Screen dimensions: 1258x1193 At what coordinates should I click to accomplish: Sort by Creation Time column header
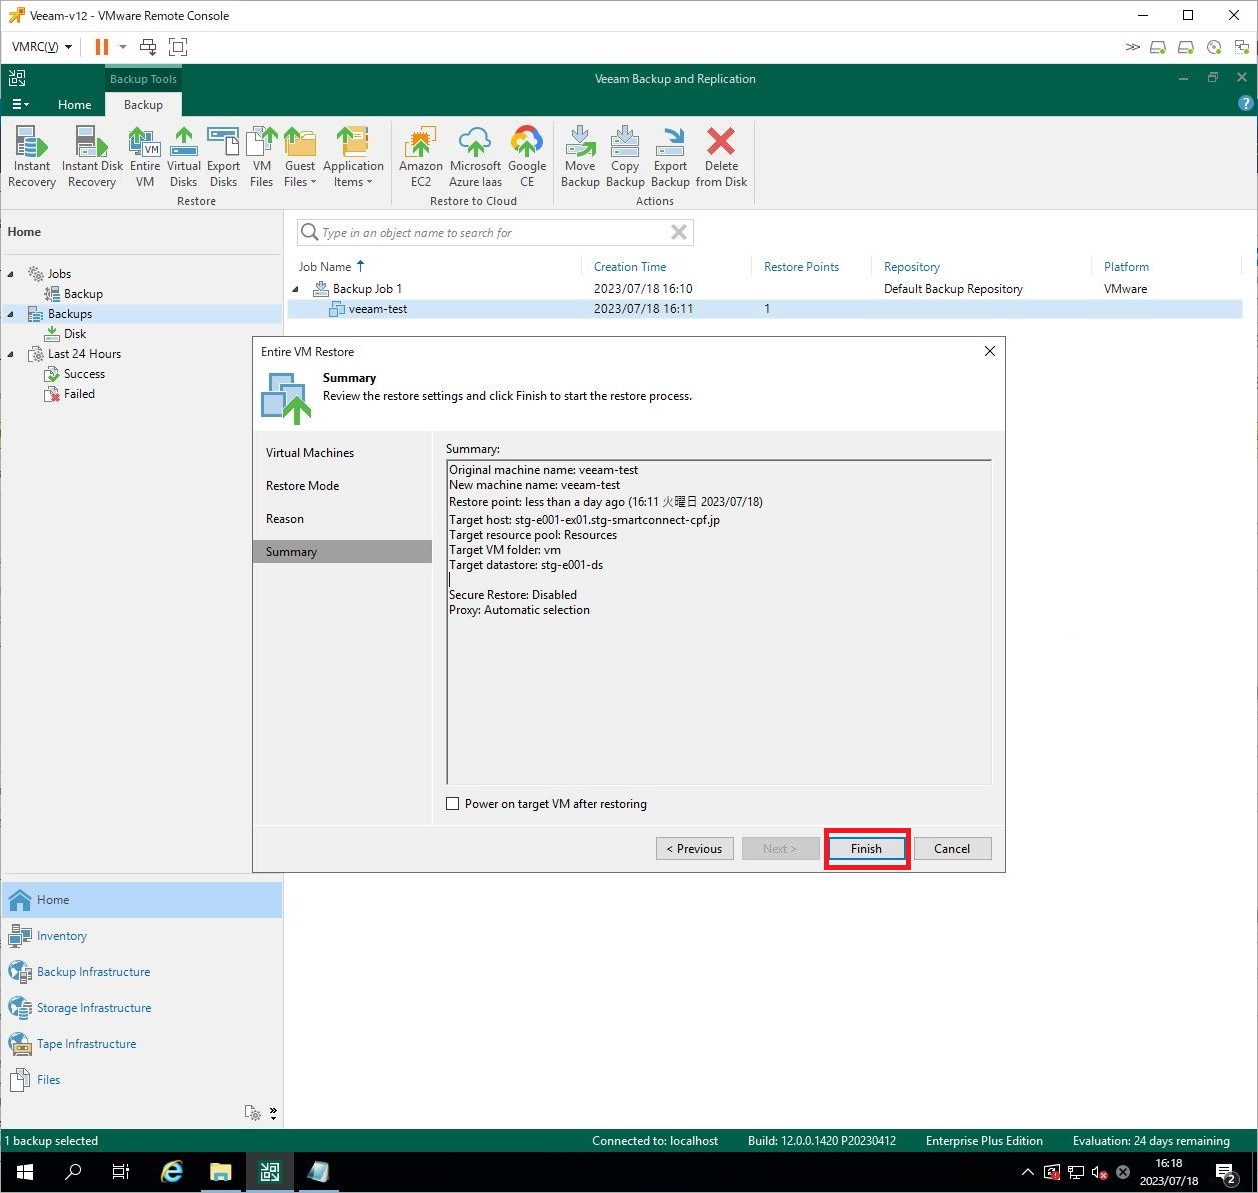[x=630, y=267]
